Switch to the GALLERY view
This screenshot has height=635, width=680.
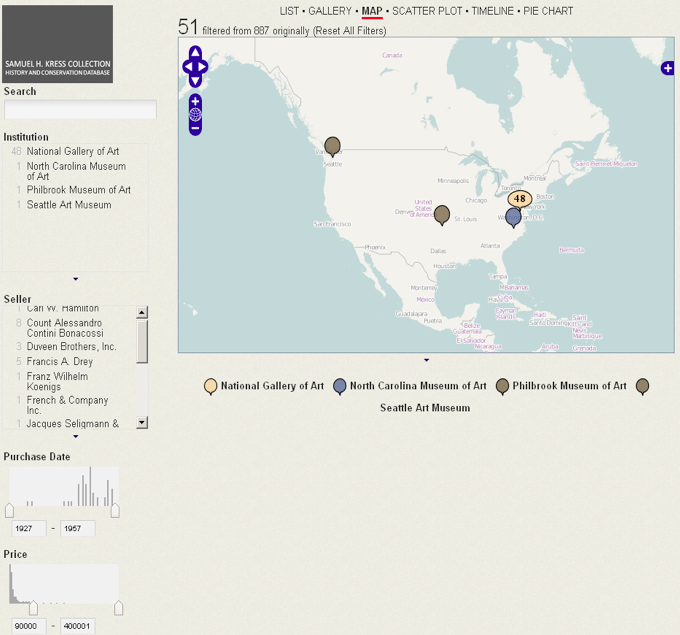330,11
